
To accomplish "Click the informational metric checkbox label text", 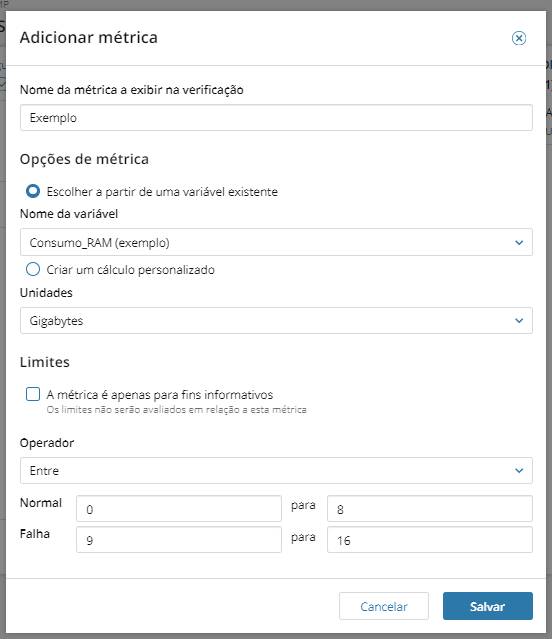I will click(160, 394).
